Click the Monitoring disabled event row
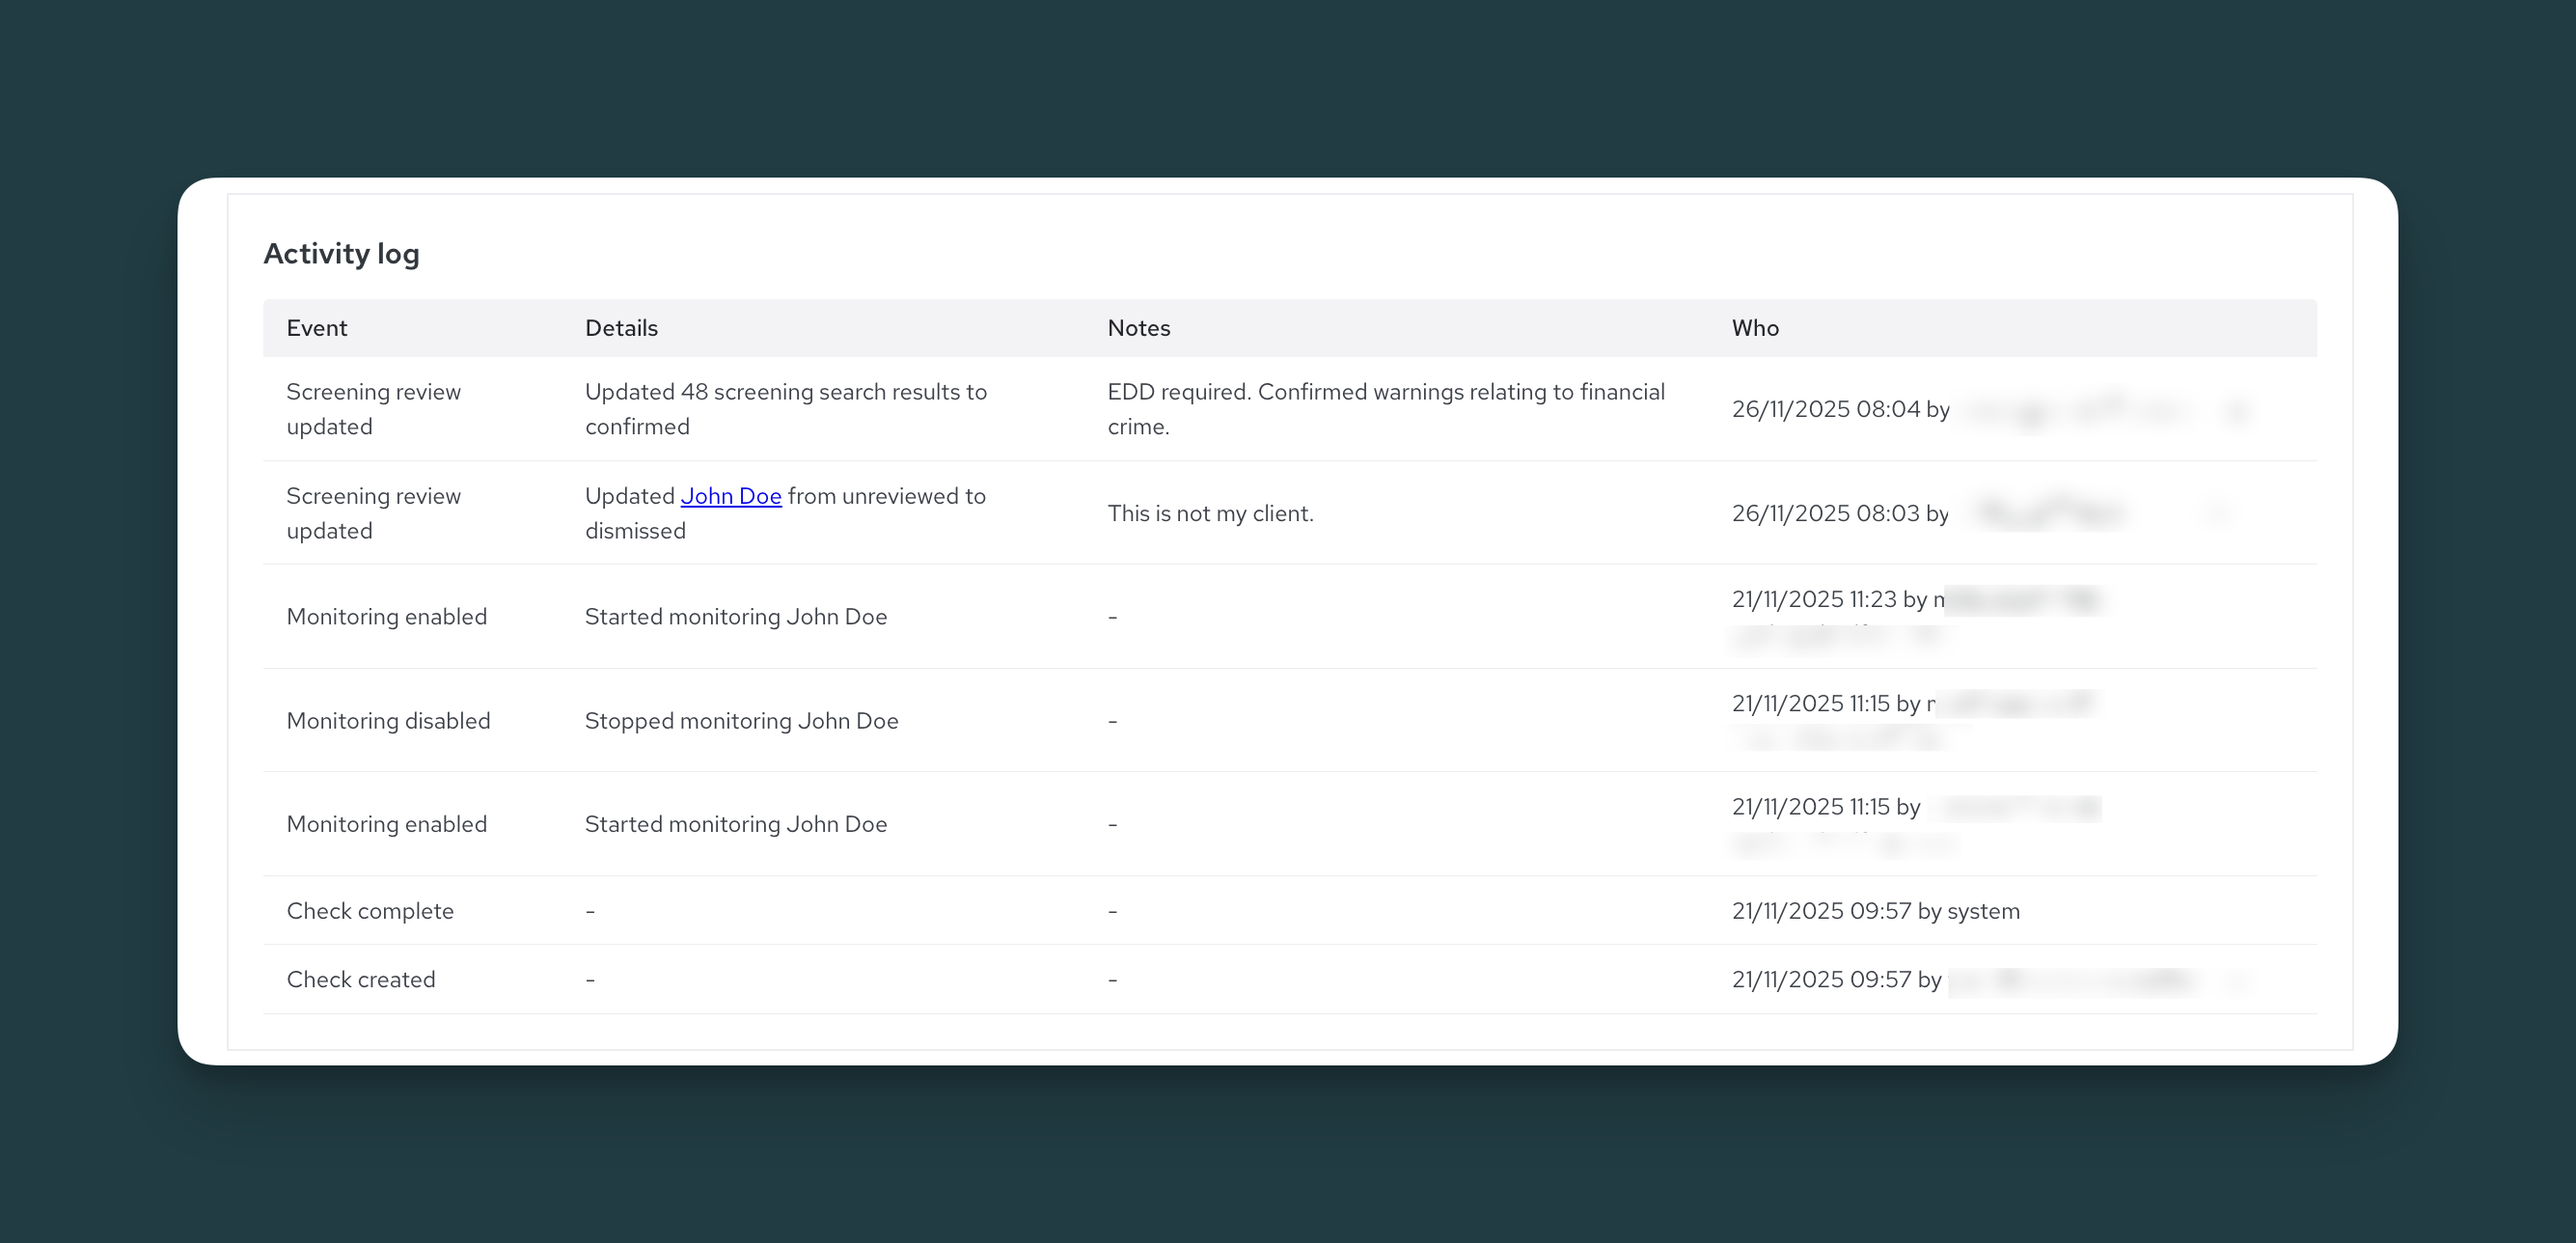 (x=1290, y=720)
